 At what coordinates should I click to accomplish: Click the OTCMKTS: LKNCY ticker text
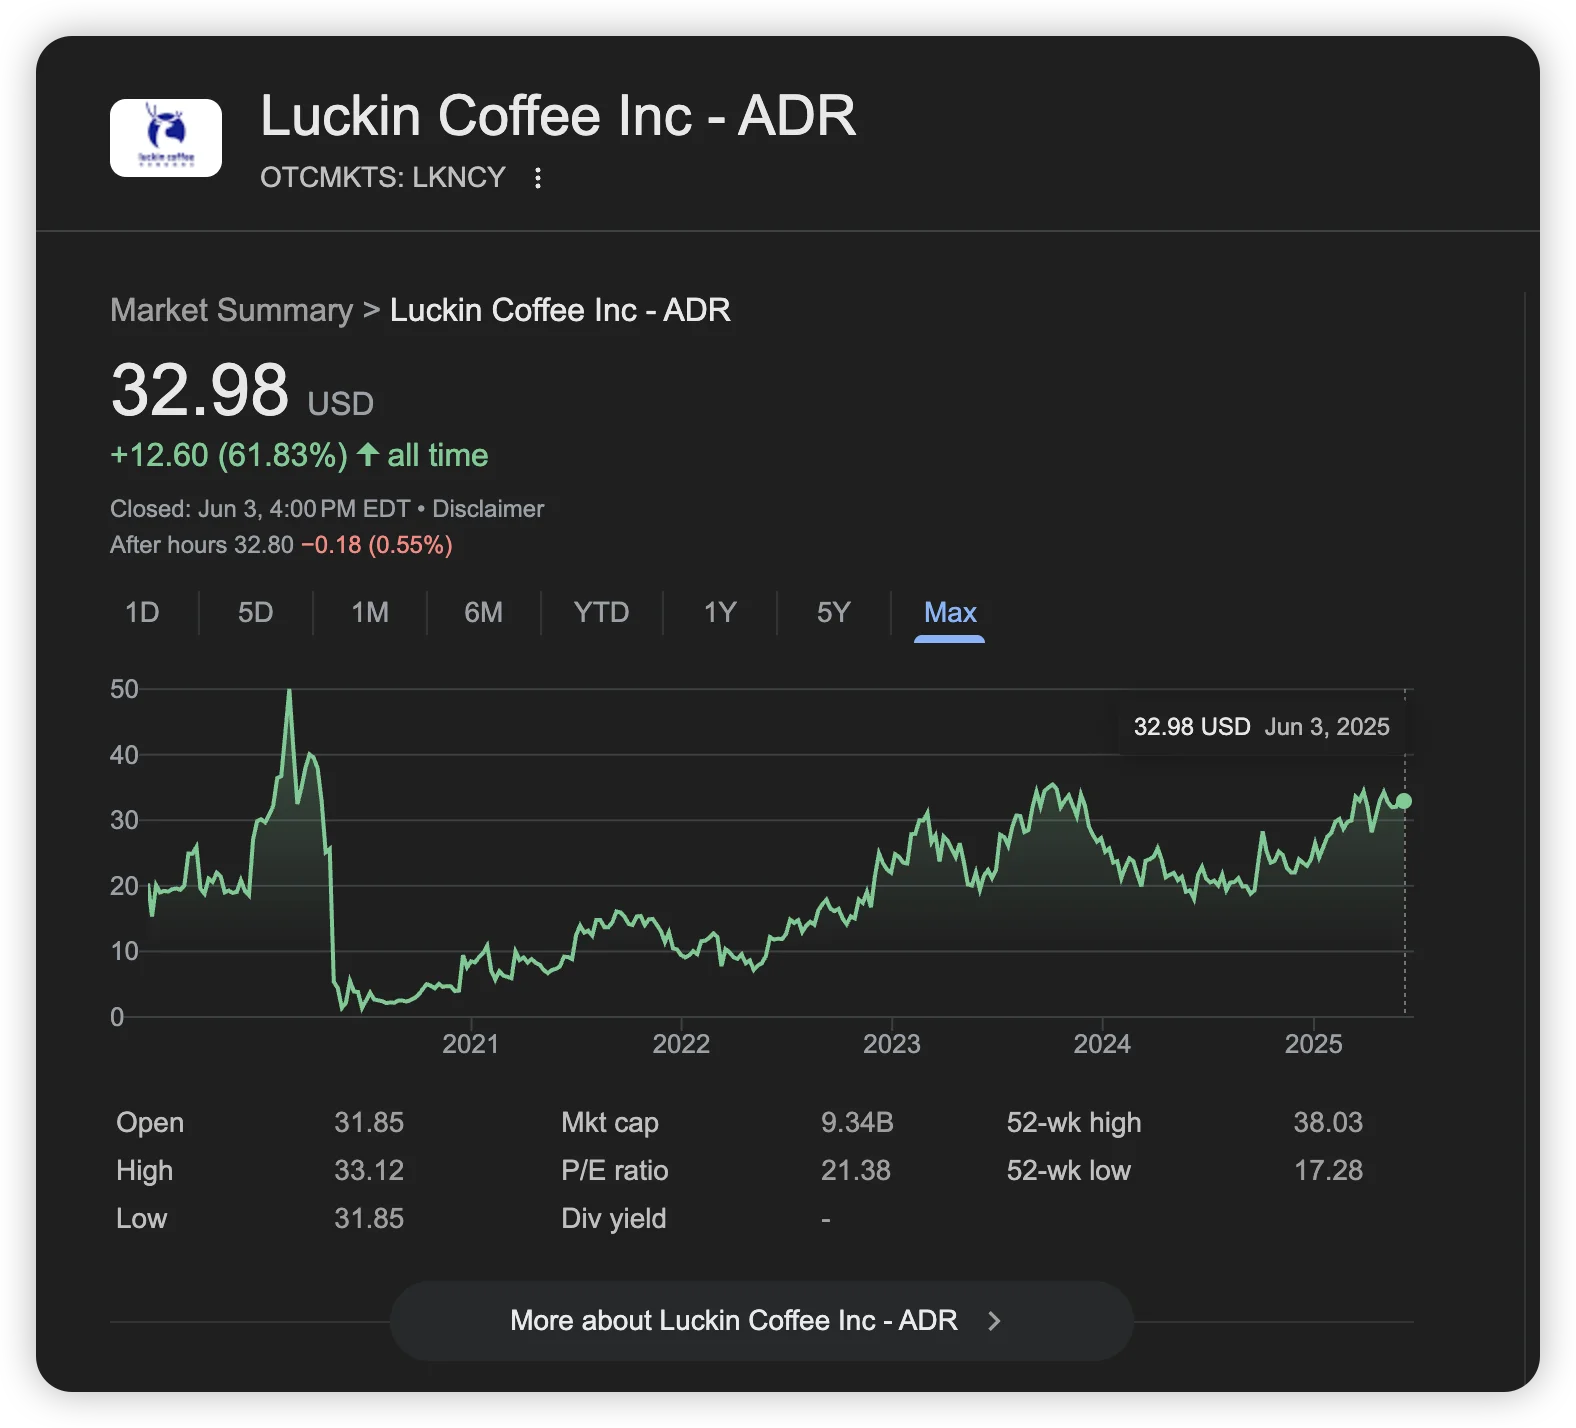point(383,177)
